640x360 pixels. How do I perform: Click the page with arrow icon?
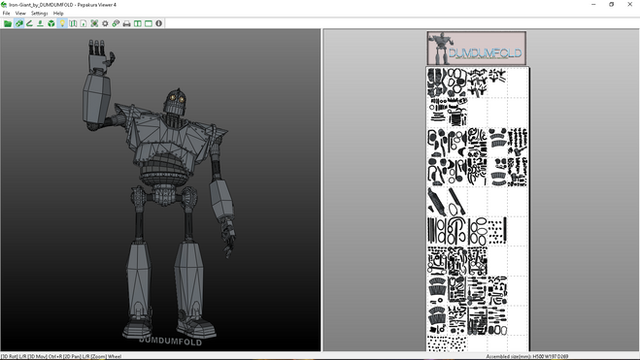click(x=83, y=24)
